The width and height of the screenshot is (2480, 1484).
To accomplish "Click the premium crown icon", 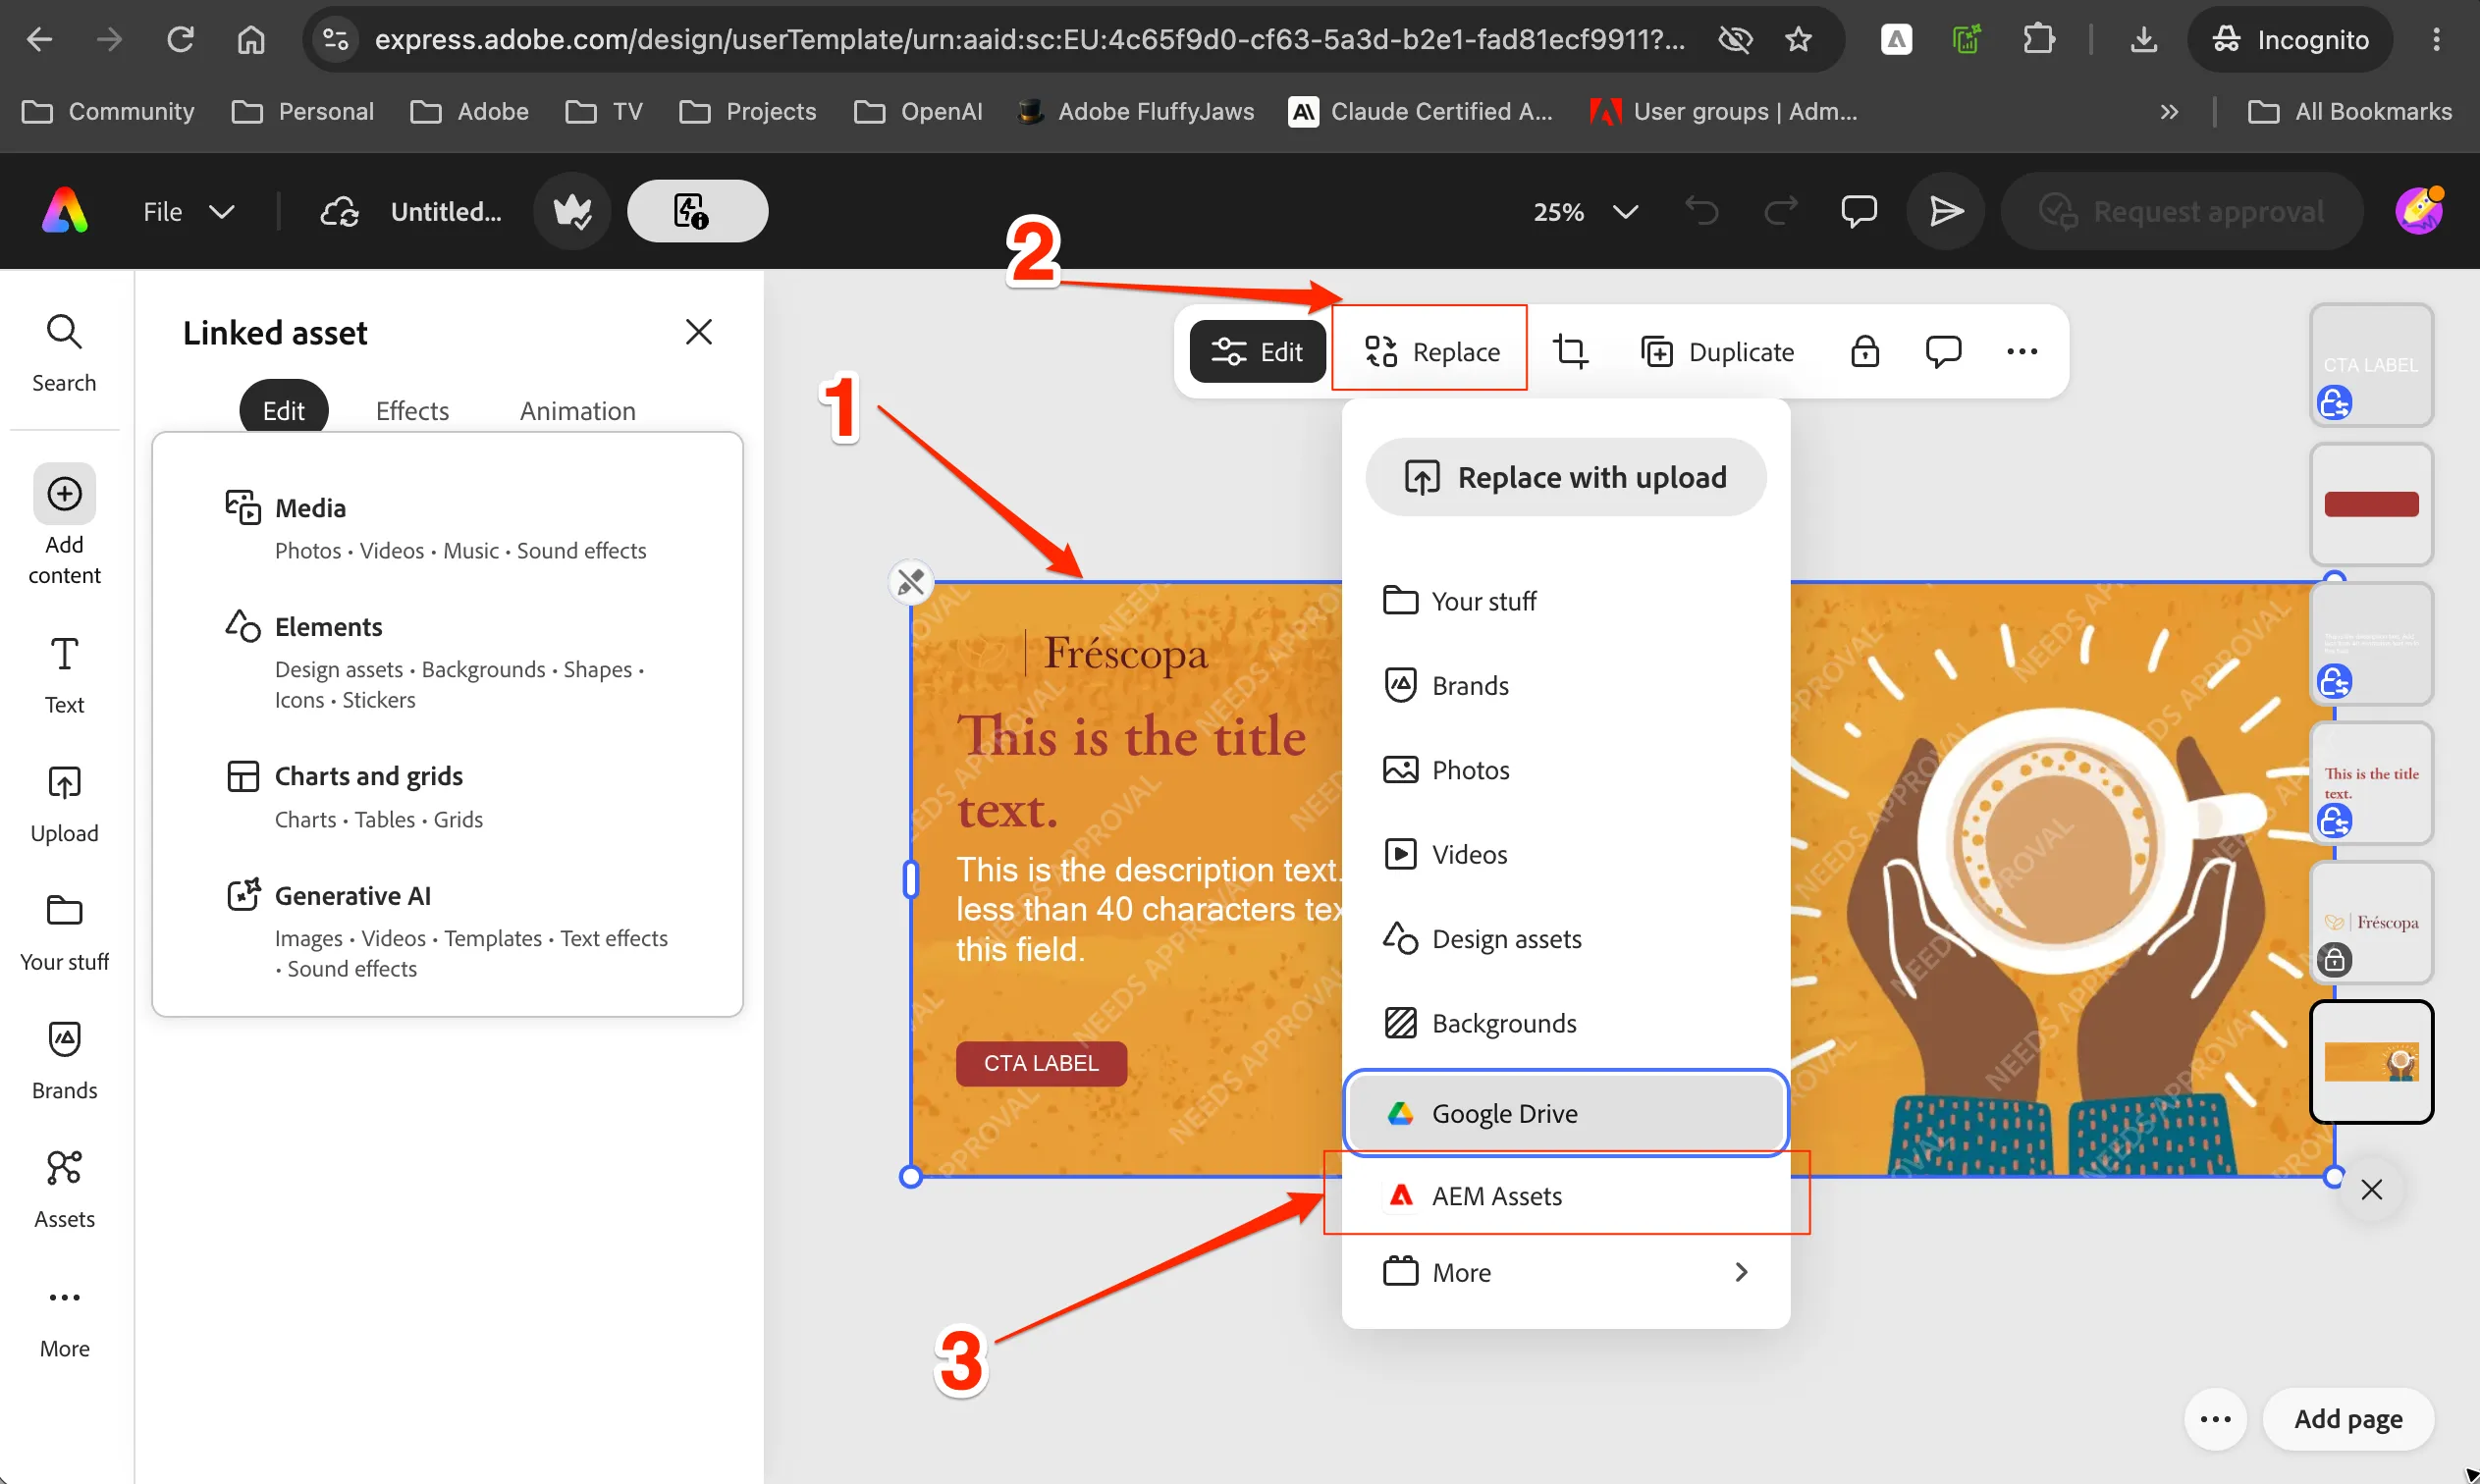I will (x=572, y=211).
